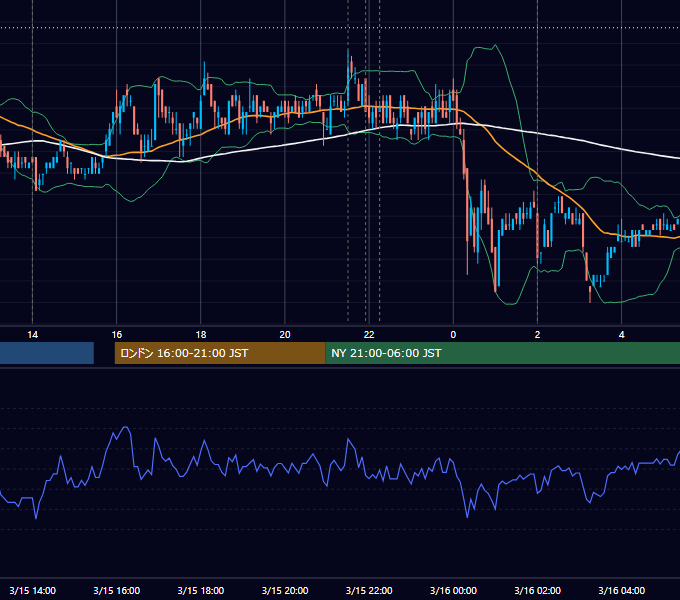This screenshot has height=600, width=680.
Task: Click the 16 hour axis label
Action: (x=117, y=335)
